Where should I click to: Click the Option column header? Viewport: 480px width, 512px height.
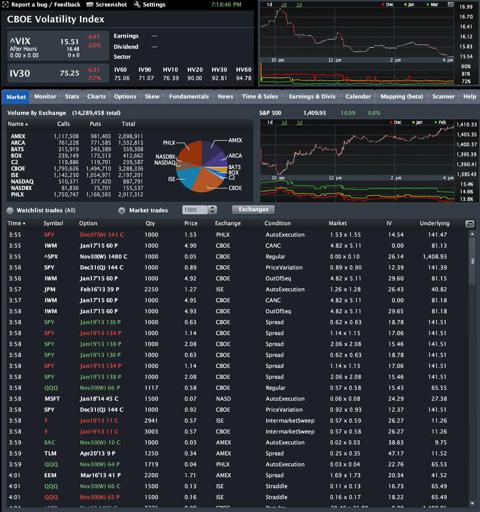[88, 223]
